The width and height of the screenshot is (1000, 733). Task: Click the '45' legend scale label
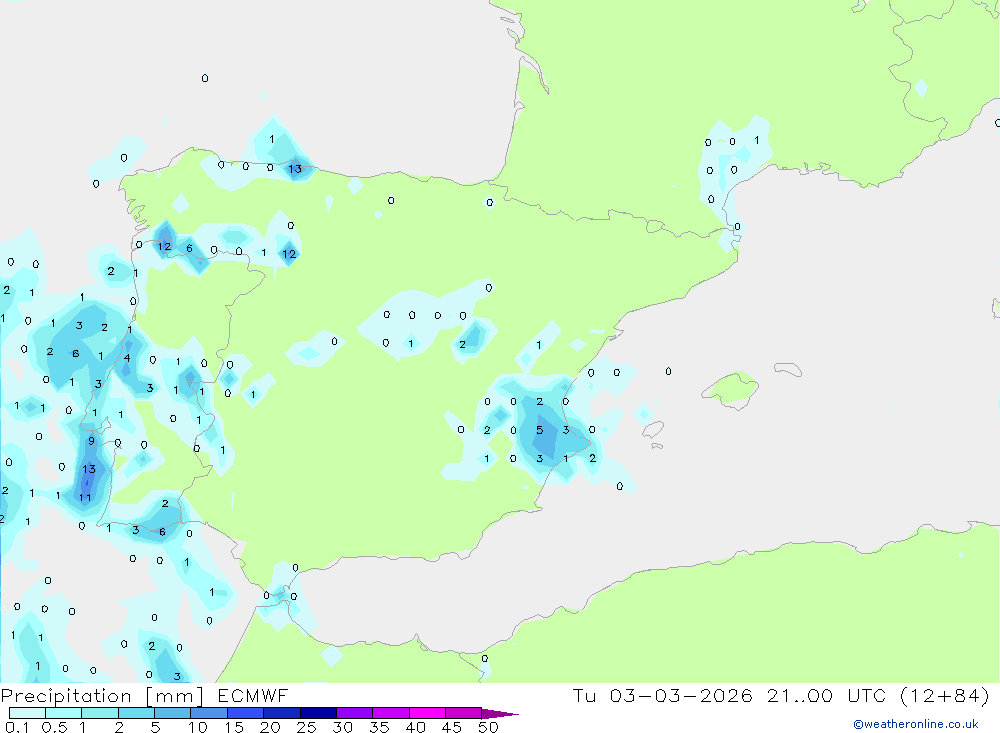pos(452,727)
